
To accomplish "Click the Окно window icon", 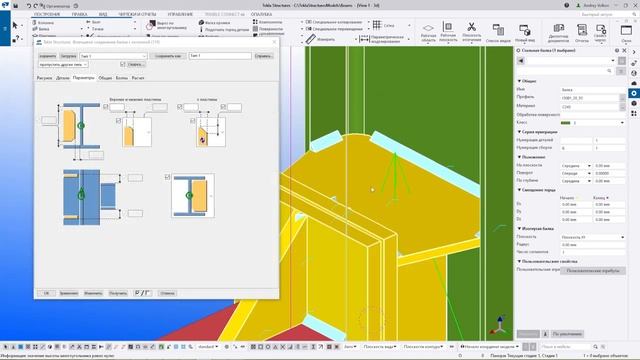I will pyautogui.click(x=626, y=33).
